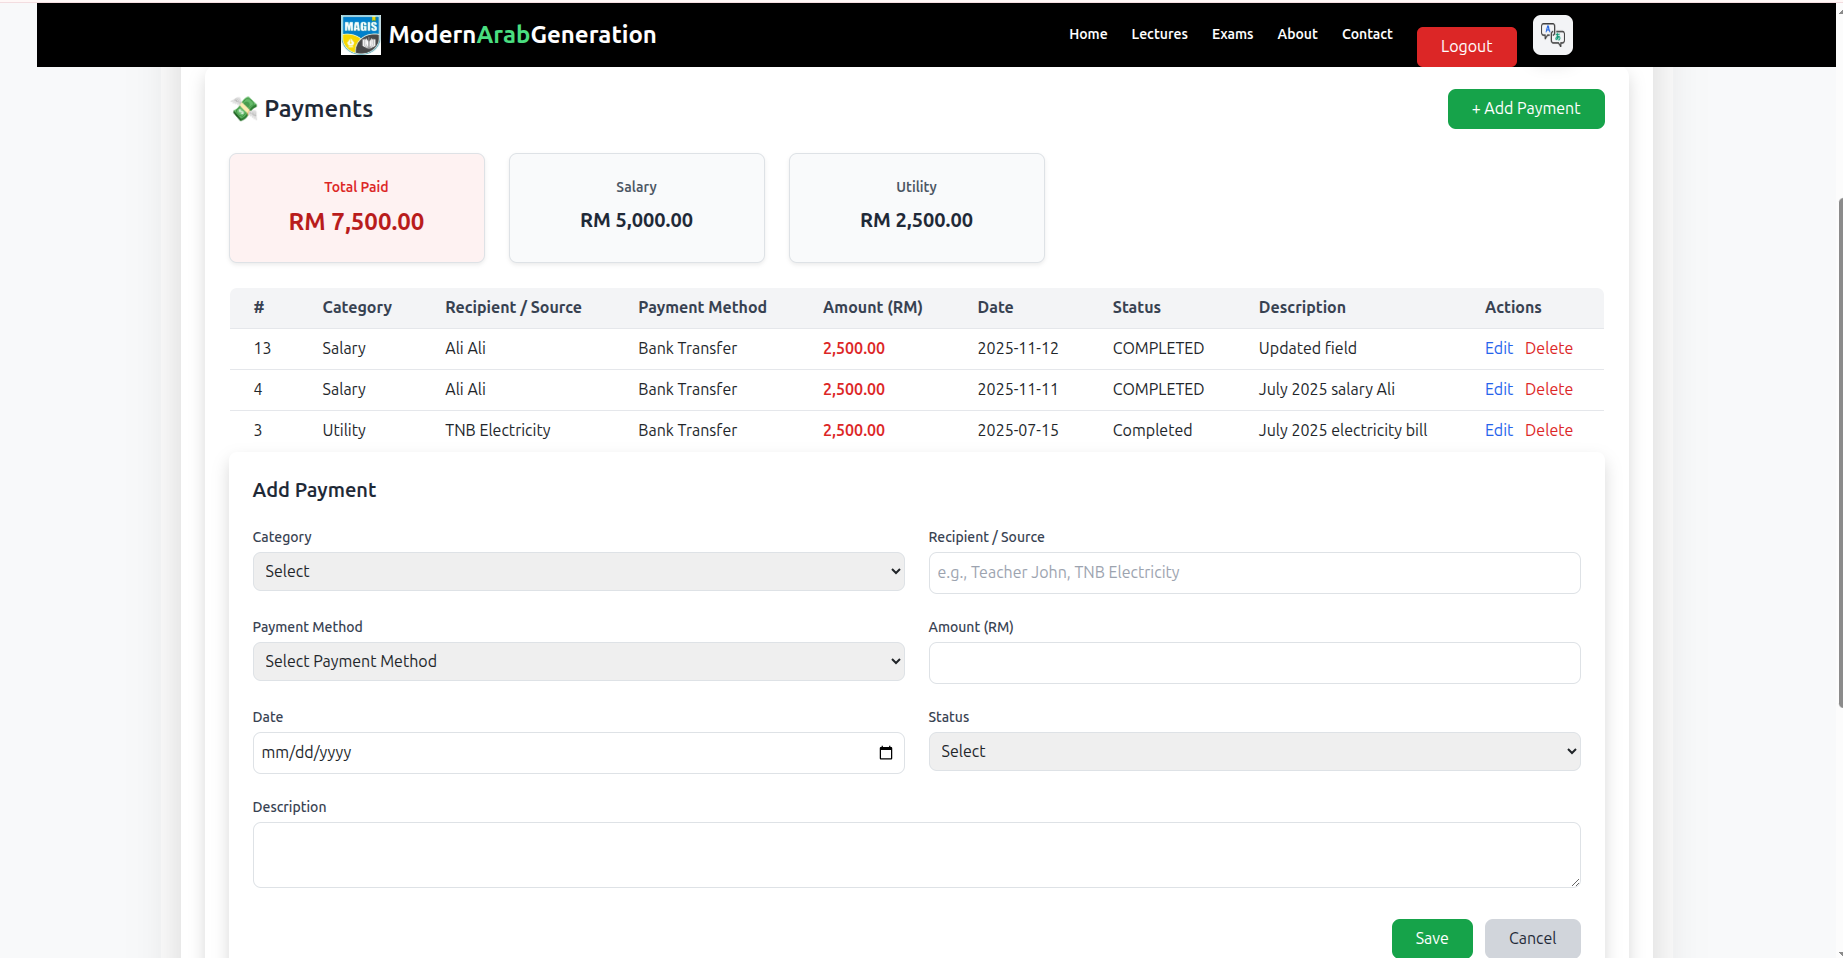Open the About page
This screenshot has width=1843, height=958.
(1297, 34)
